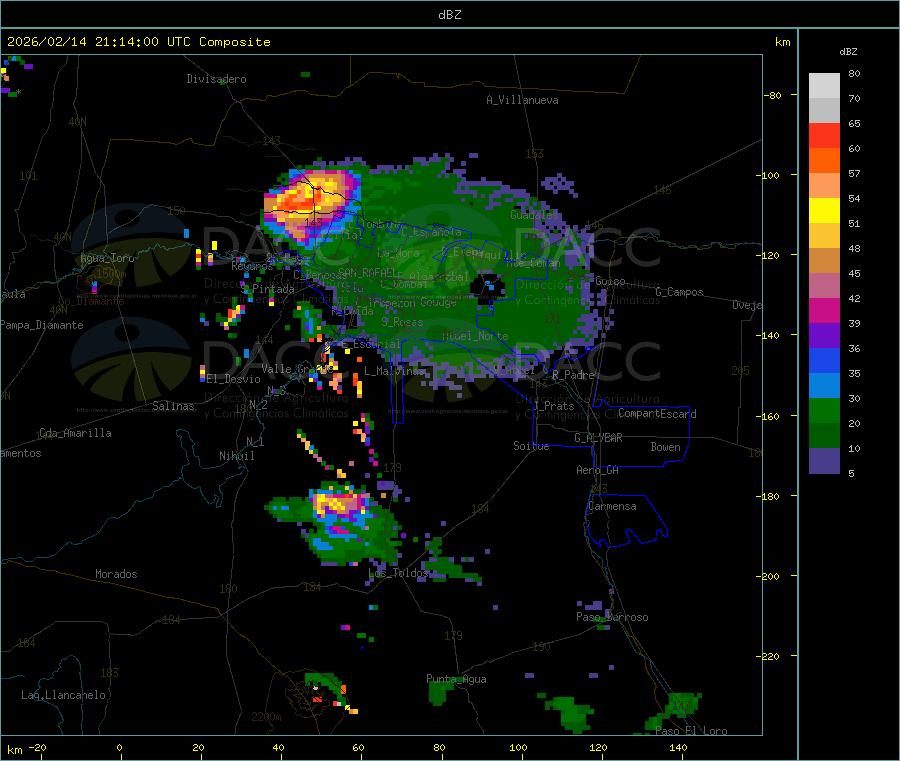Select the 'Agua_Toro' place label
This screenshot has height=761, width=900.
pyautogui.click(x=107, y=258)
